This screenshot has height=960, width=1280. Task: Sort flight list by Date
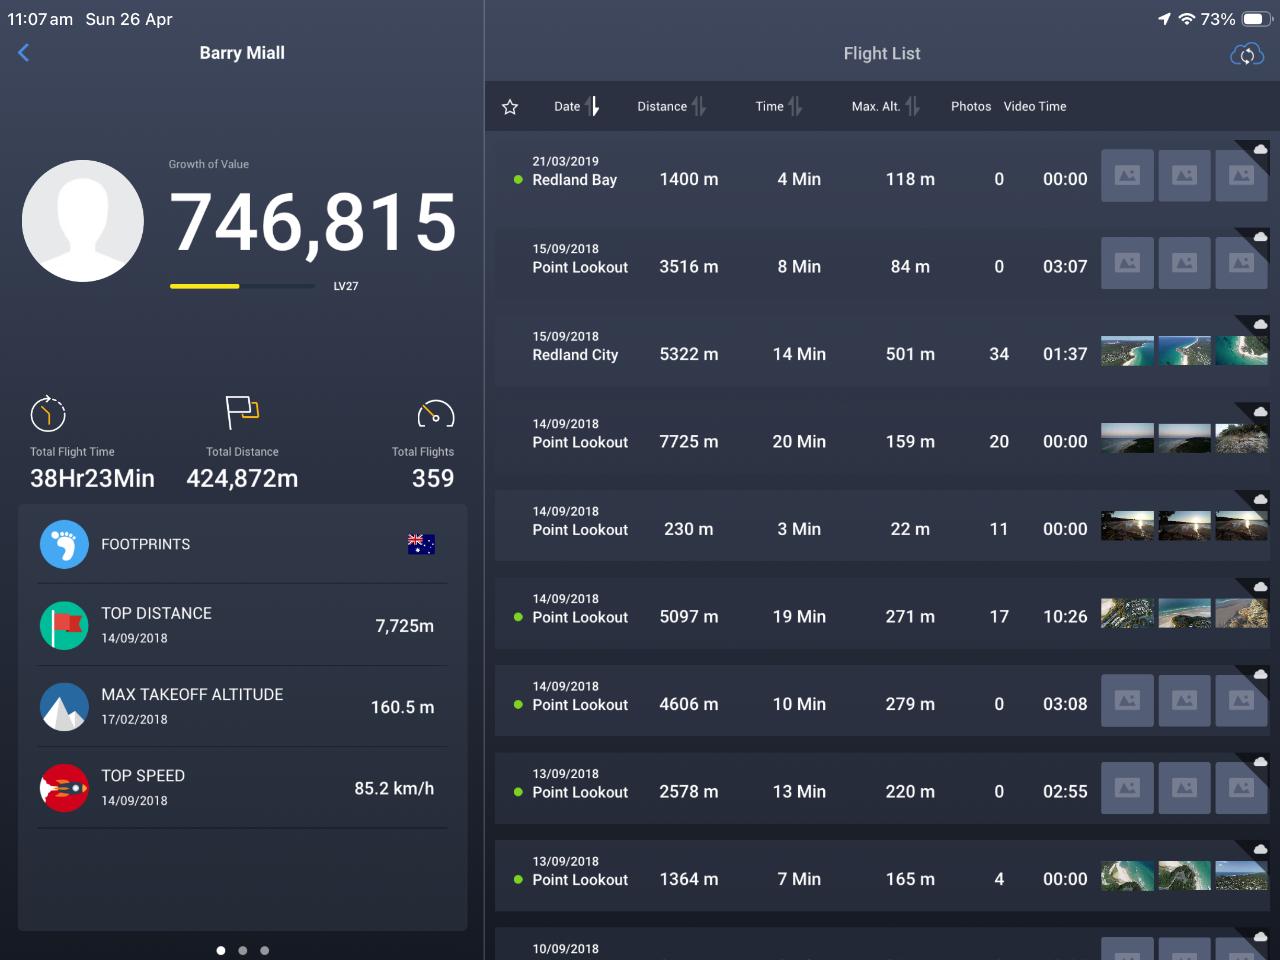click(577, 106)
